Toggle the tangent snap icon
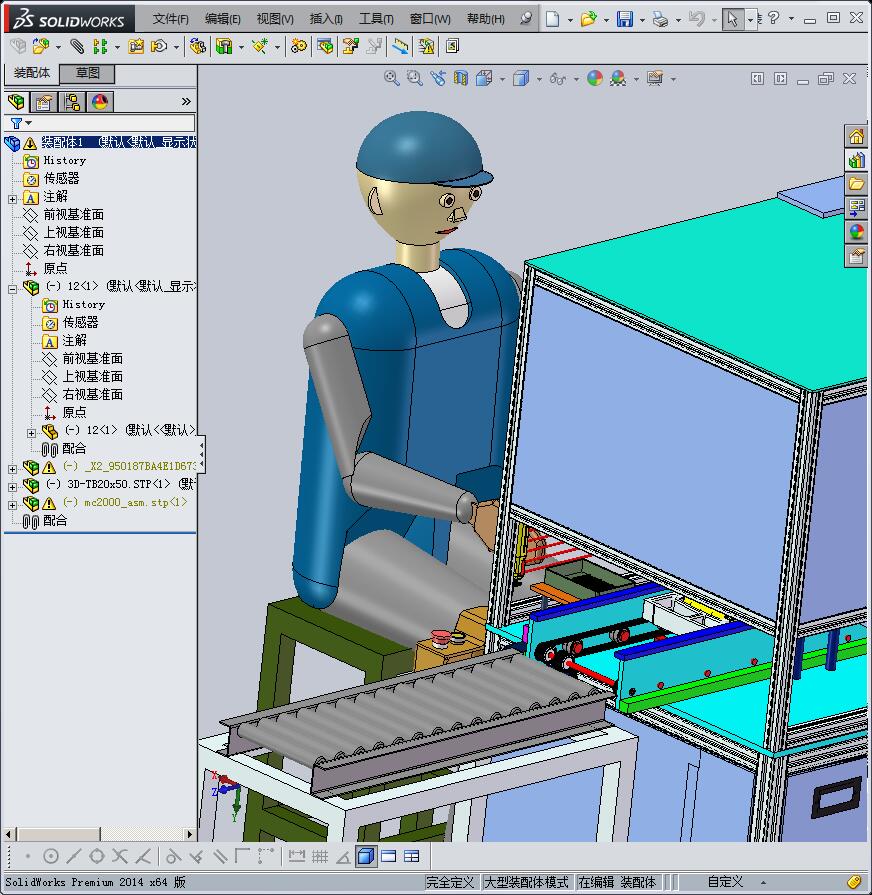 [x=173, y=856]
